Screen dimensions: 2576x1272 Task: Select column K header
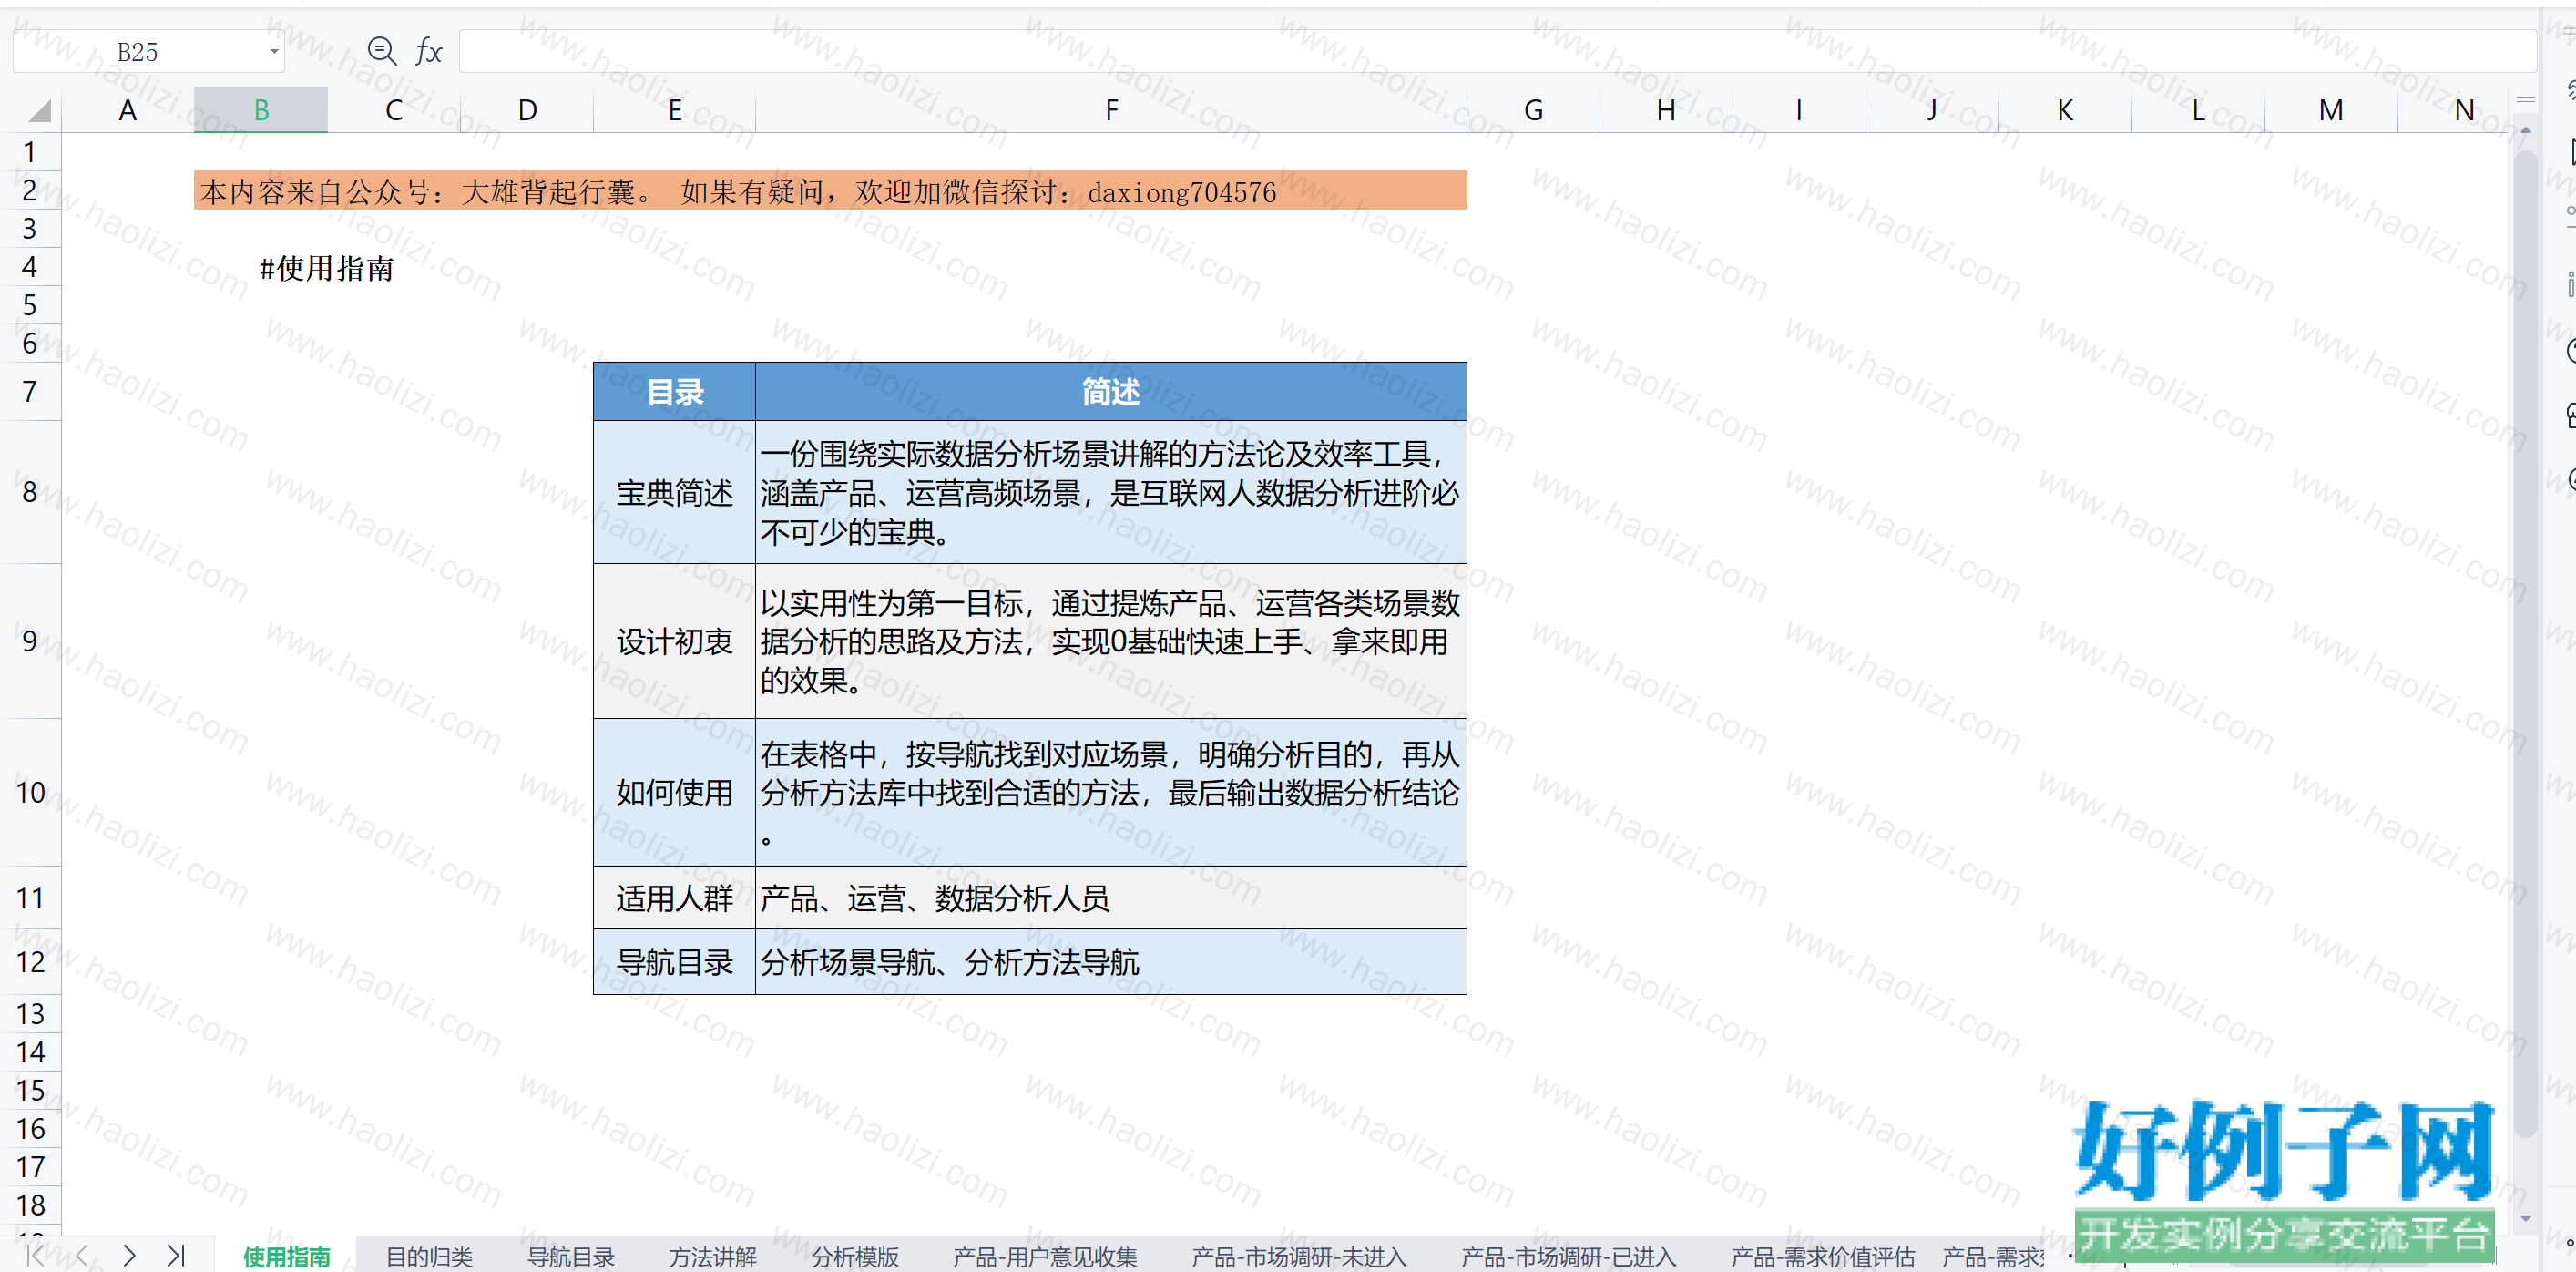(x=2065, y=110)
